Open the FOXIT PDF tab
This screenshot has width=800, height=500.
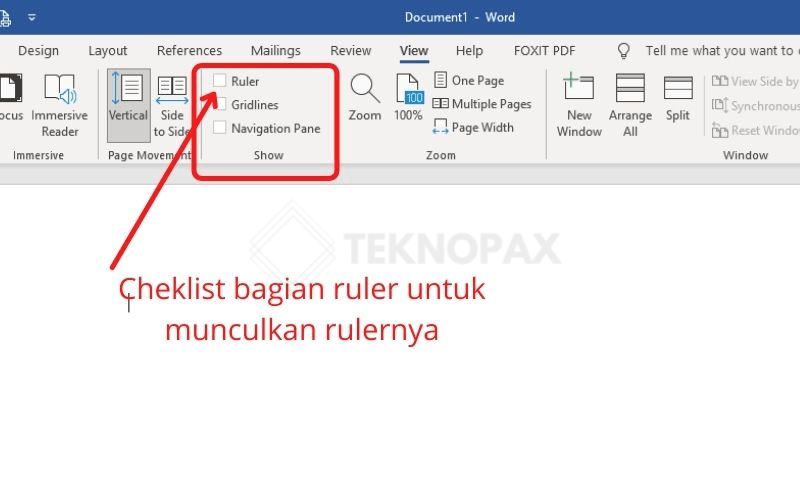[544, 51]
